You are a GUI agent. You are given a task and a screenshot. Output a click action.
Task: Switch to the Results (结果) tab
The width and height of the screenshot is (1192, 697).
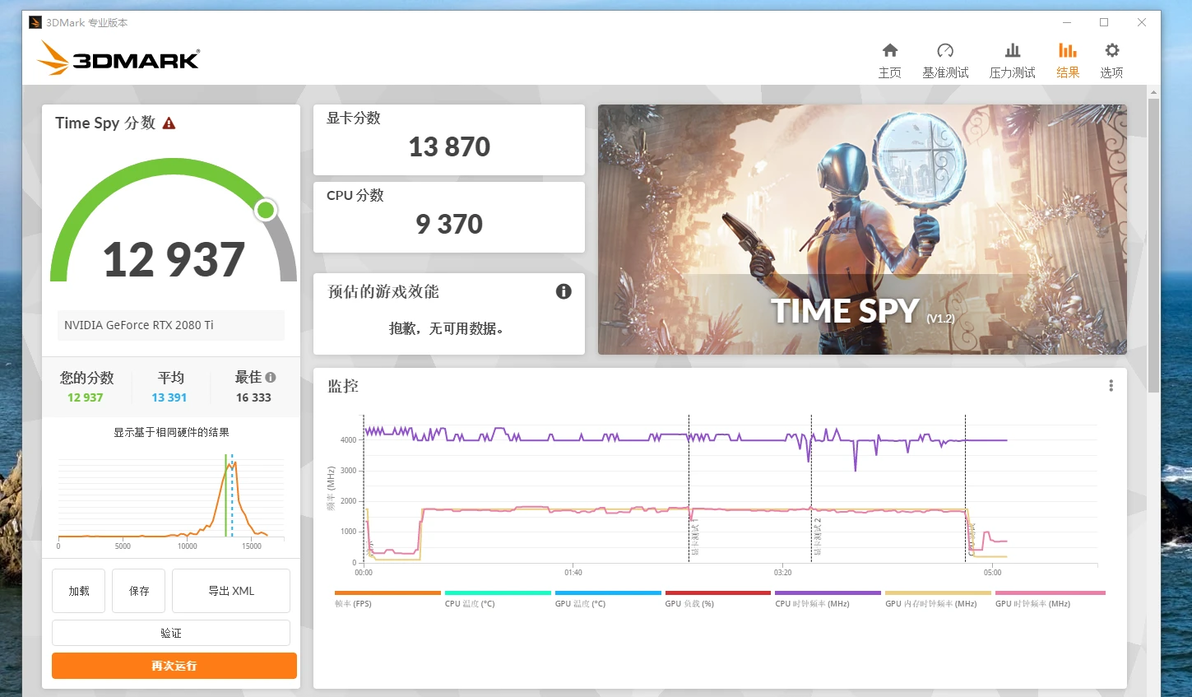click(1067, 61)
